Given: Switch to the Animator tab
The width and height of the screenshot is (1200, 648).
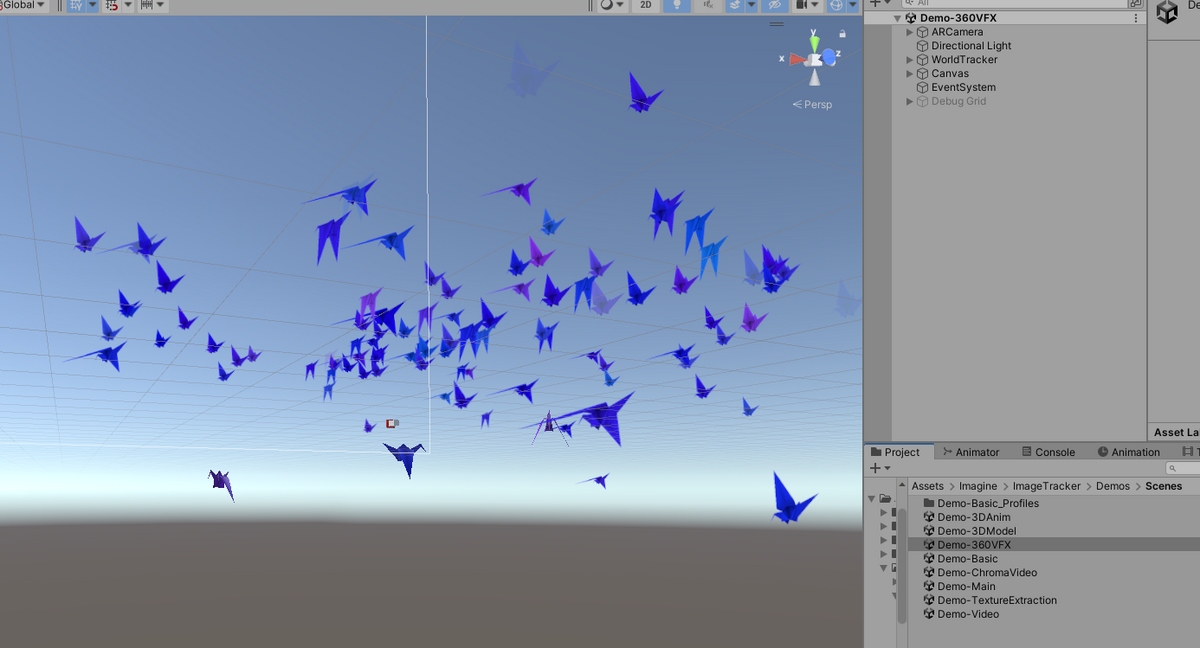Looking at the screenshot, I should (x=970, y=452).
